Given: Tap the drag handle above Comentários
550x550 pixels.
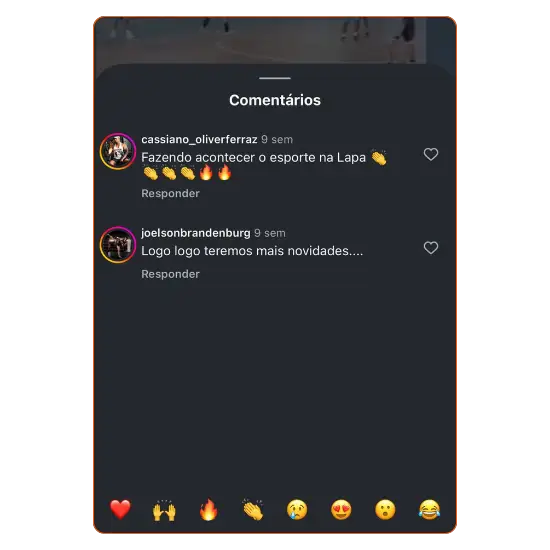Looking at the screenshot, I should pyautogui.click(x=275, y=78).
